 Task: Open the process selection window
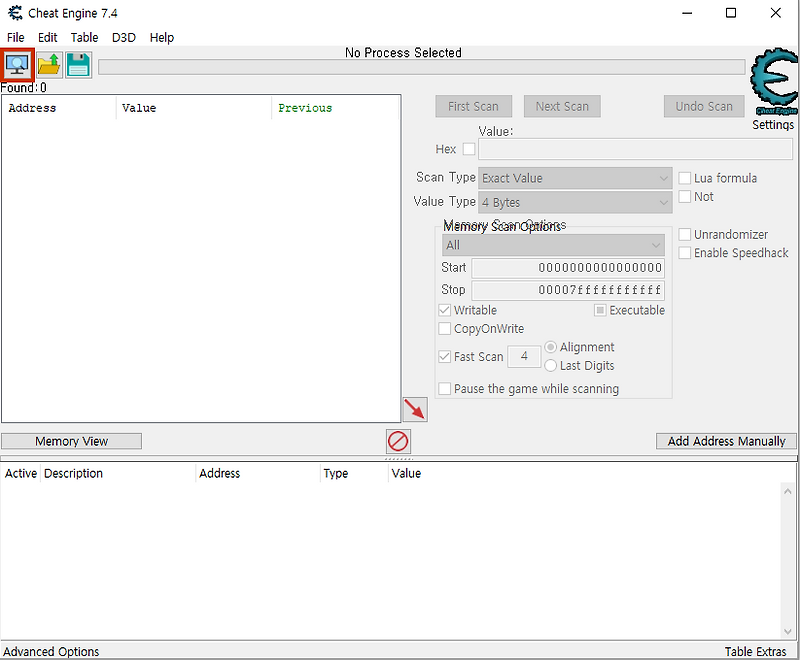[x=17, y=64]
